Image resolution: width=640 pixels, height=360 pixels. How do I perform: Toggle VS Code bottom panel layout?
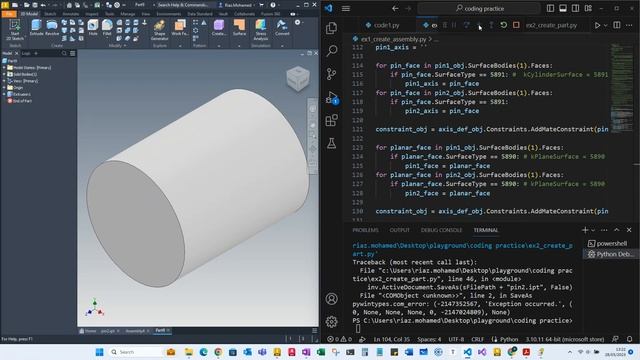[563, 8]
